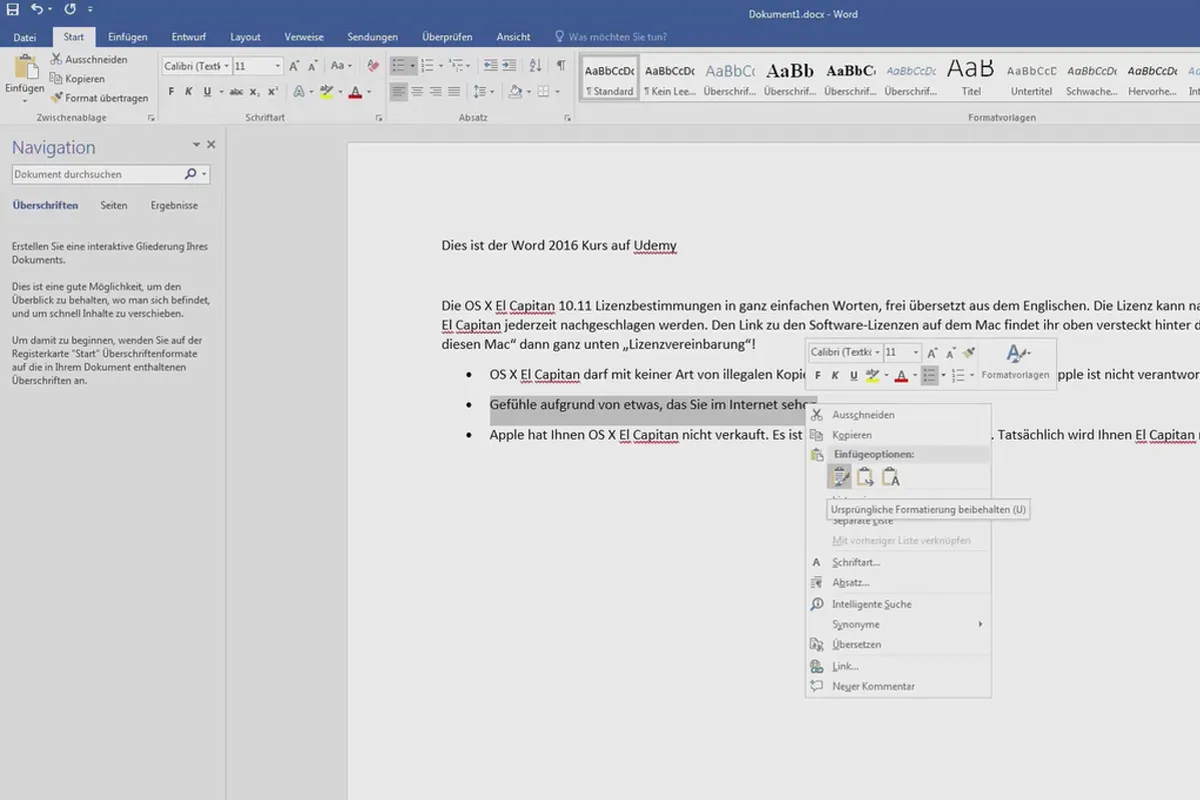This screenshot has height=800, width=1200.
Task: Click the save icon in the title bar
Action: [x=13, y=10]
